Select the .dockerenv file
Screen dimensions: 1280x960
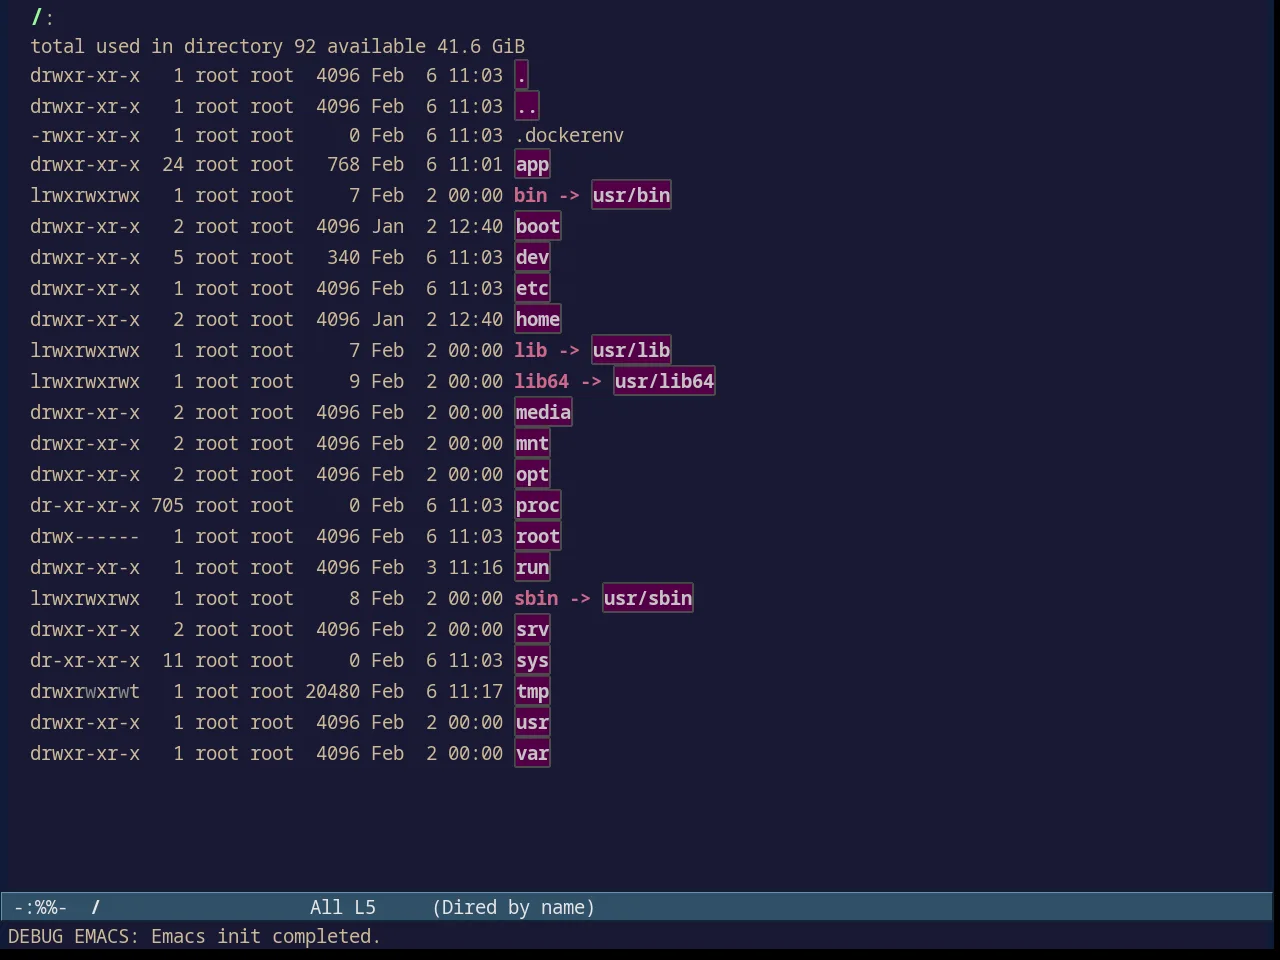coord(569,135)
